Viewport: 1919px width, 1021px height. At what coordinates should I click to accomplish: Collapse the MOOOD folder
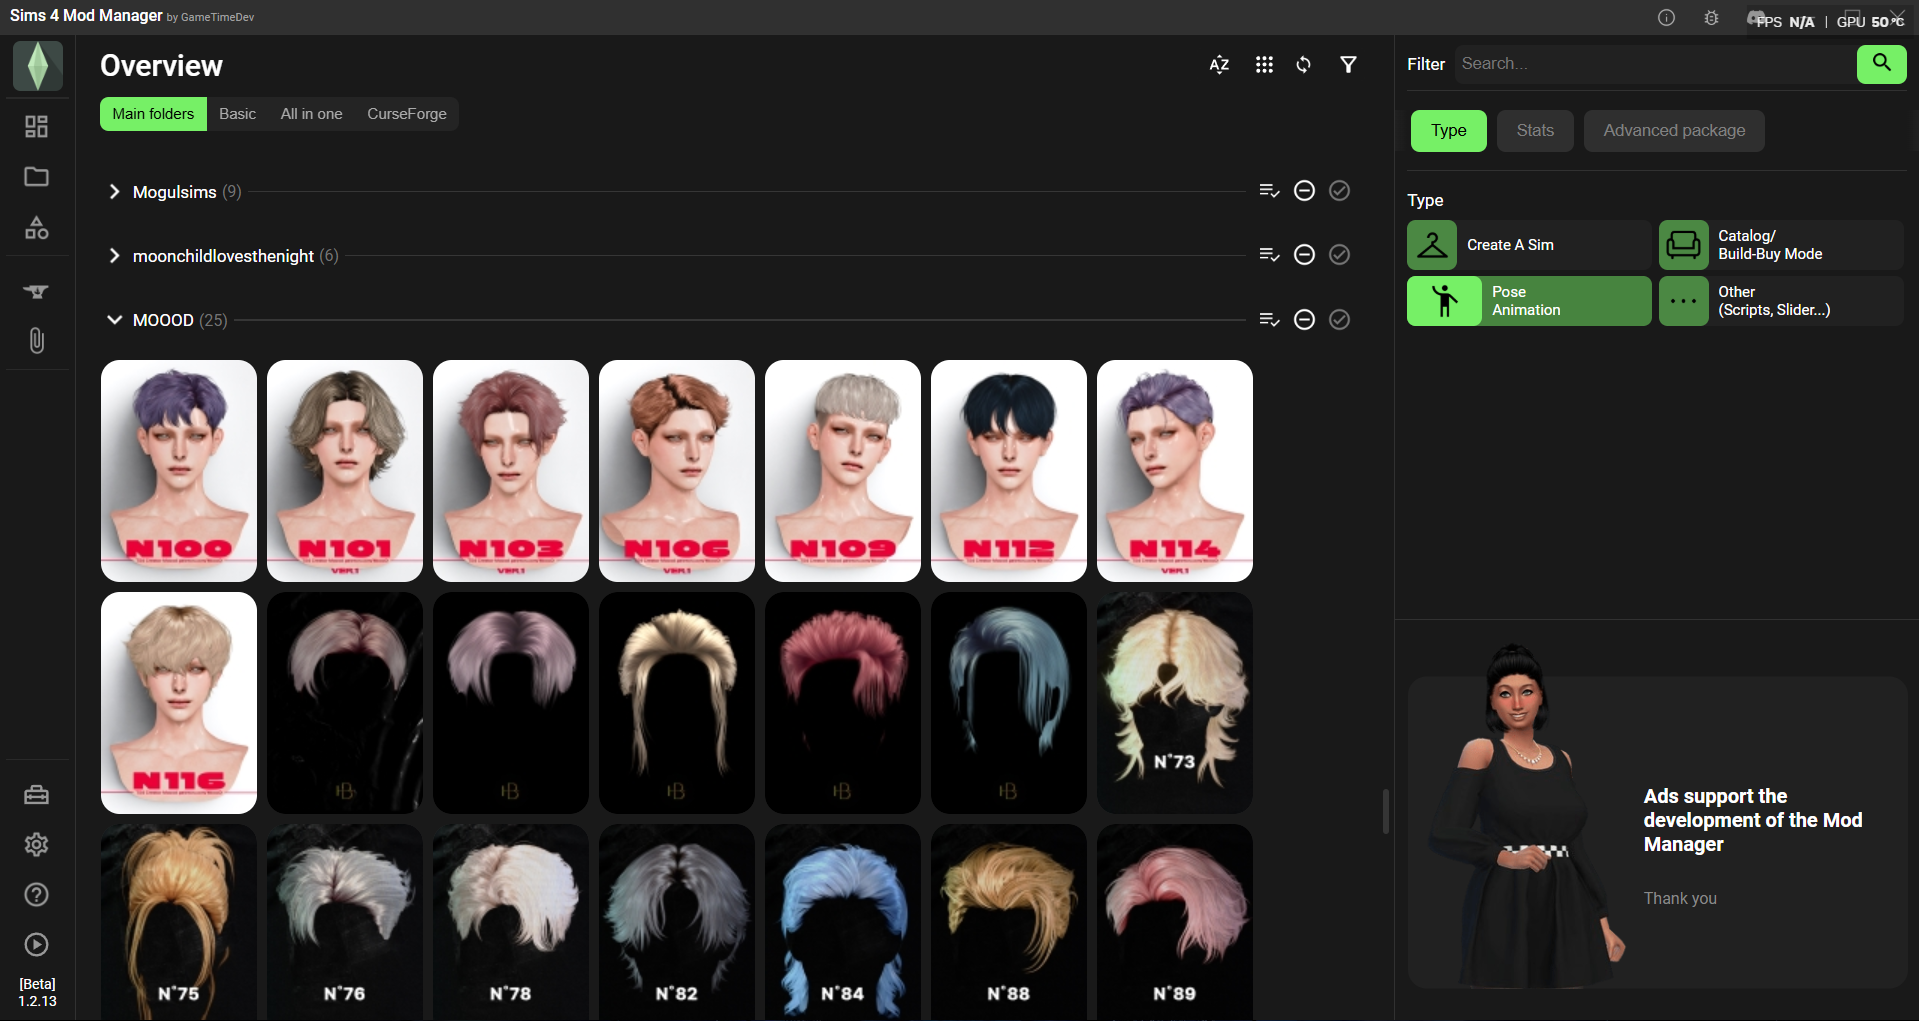[115, 320]
